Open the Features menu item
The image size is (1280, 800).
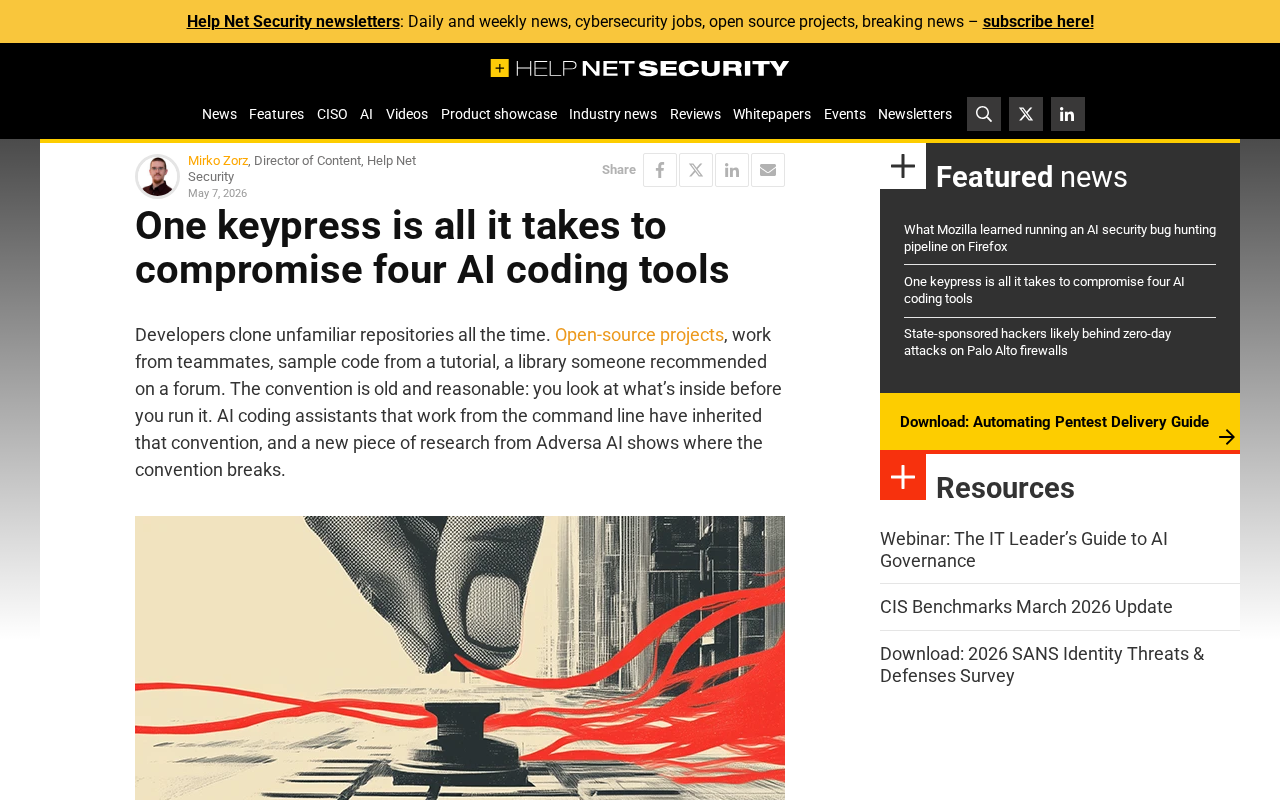click(x=276, y=114)
